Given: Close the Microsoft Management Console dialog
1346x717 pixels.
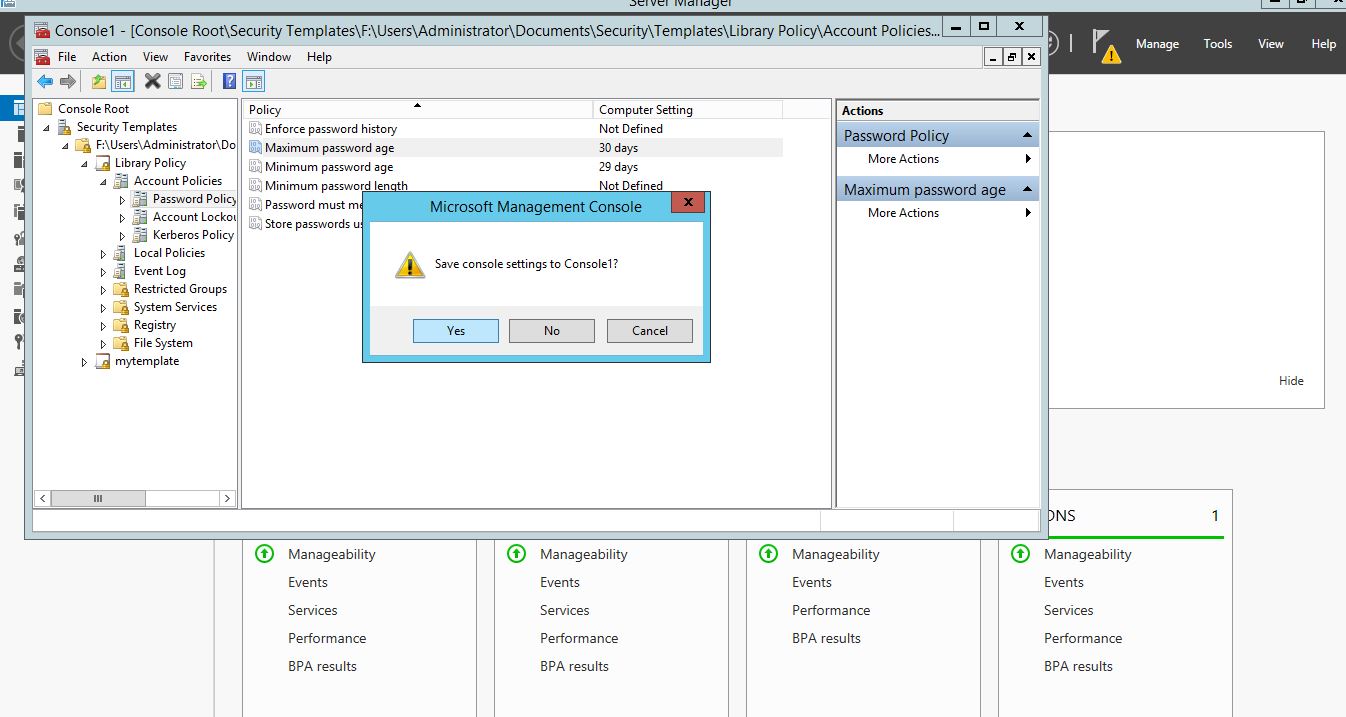Looking at the screenshot, I should (x=688, y=203).
